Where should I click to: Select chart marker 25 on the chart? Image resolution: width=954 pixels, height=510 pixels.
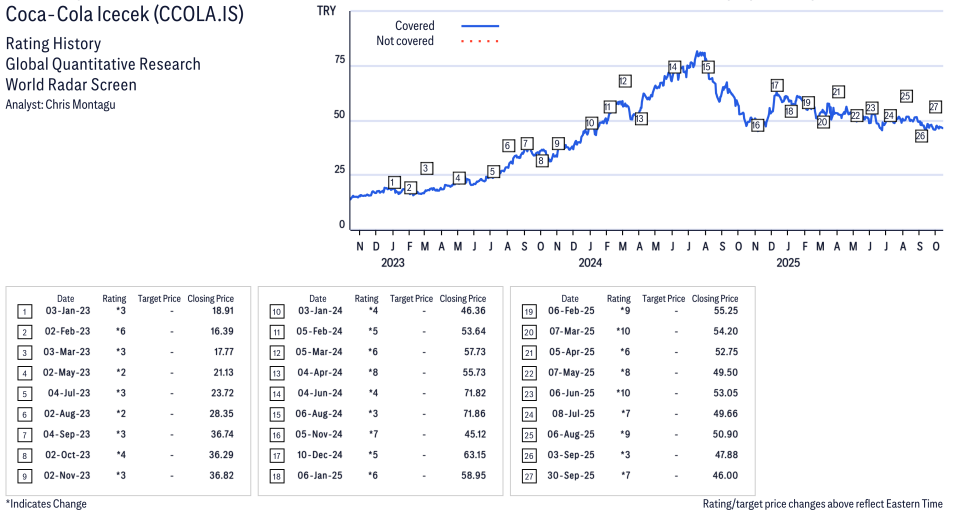(905, 96)
